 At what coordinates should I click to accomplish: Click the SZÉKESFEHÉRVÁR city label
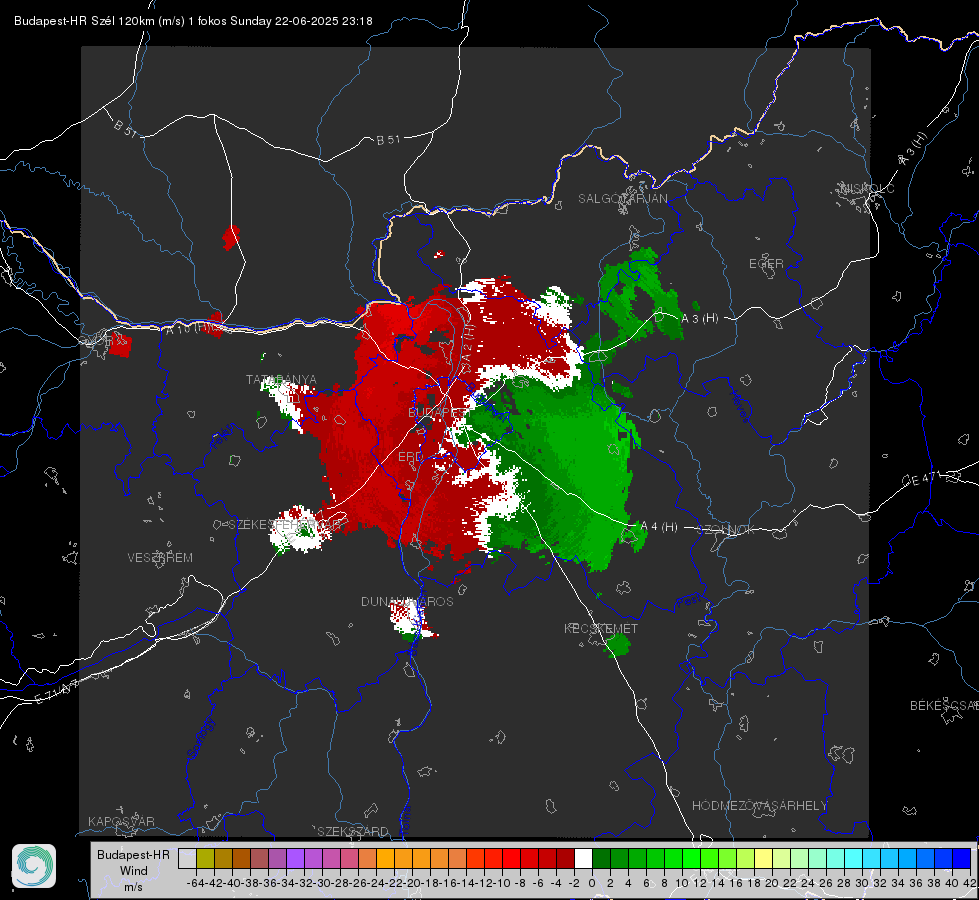[285, 525]
